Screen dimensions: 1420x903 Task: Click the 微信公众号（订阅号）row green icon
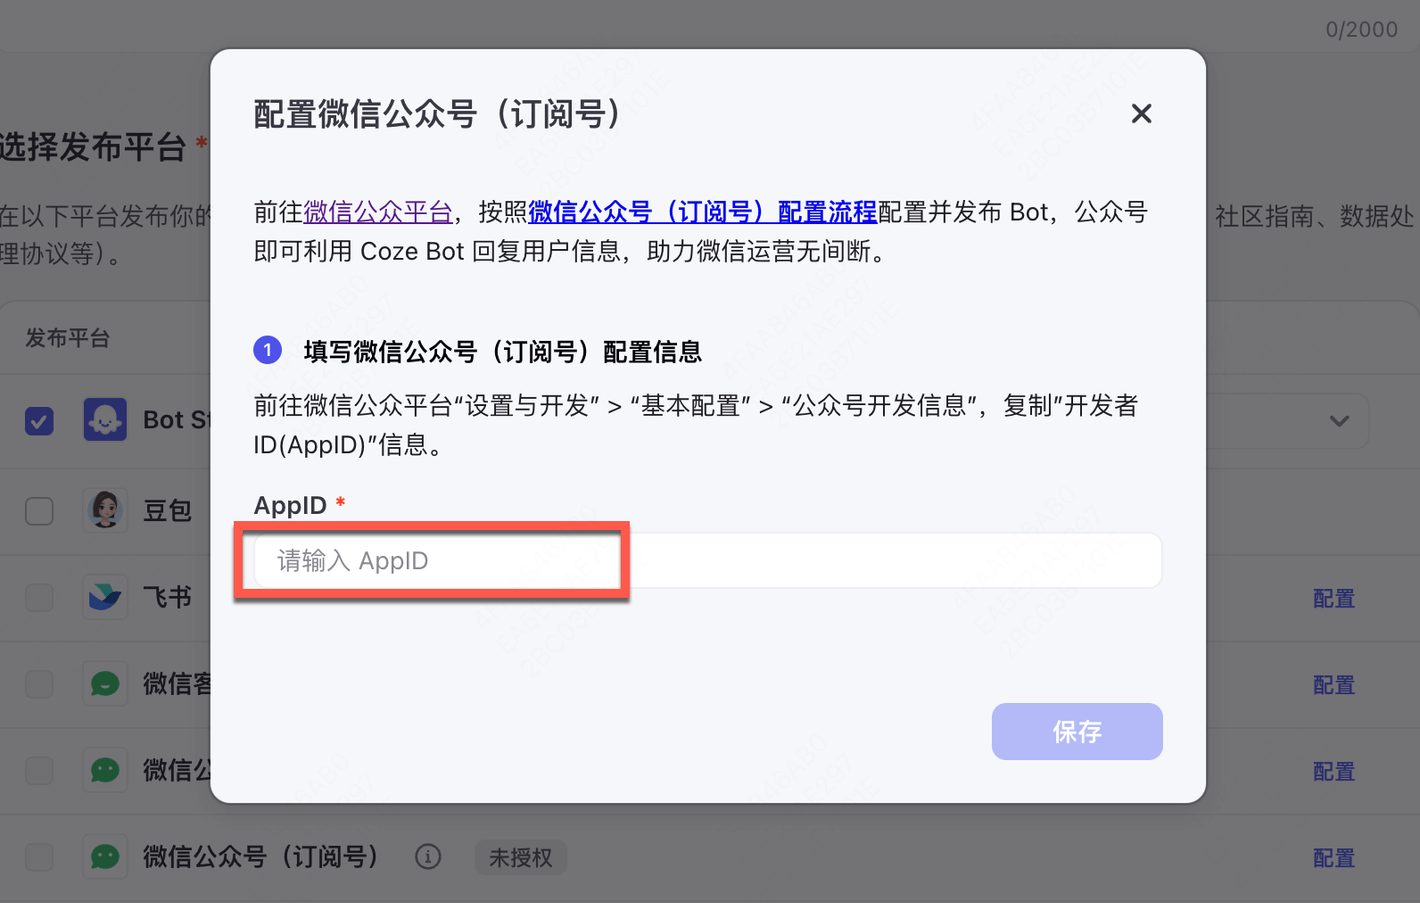point(105,857)
